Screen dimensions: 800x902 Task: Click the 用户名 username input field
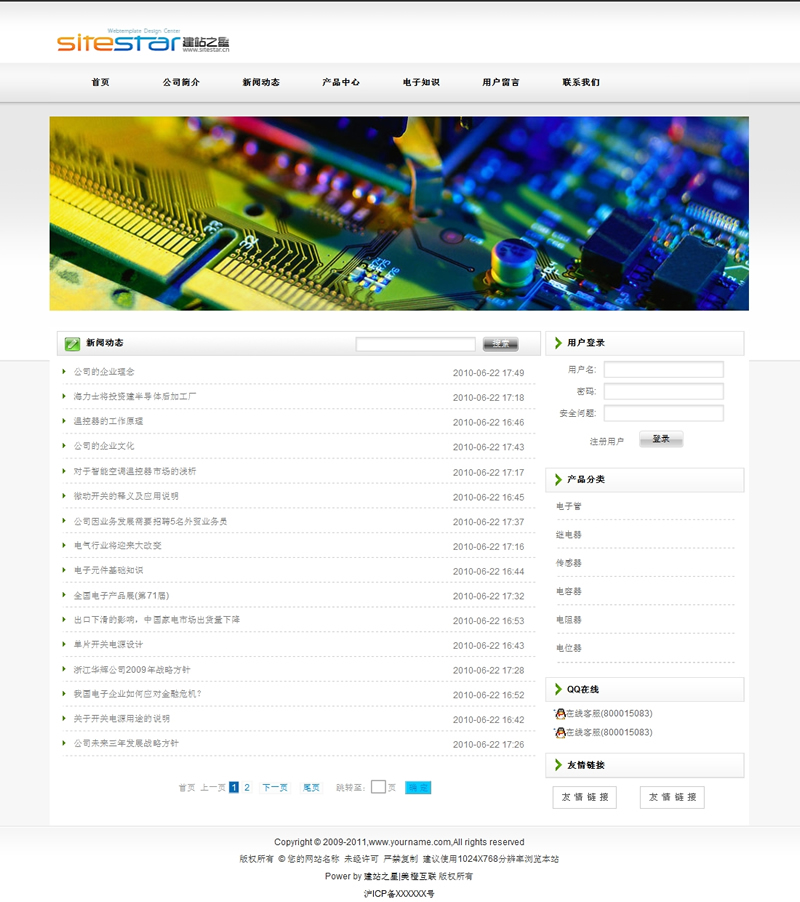663,370
